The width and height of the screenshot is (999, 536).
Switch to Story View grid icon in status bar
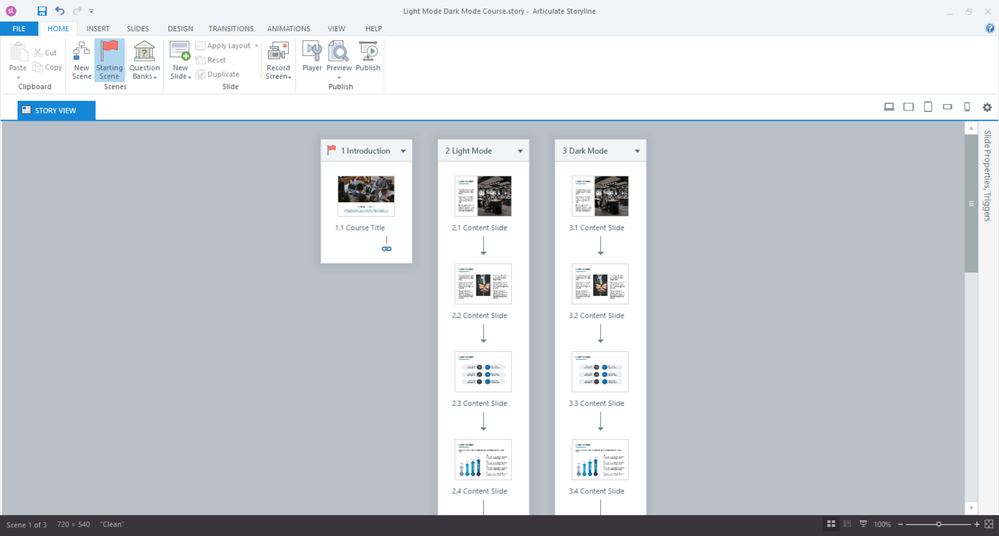click(831, 524)
